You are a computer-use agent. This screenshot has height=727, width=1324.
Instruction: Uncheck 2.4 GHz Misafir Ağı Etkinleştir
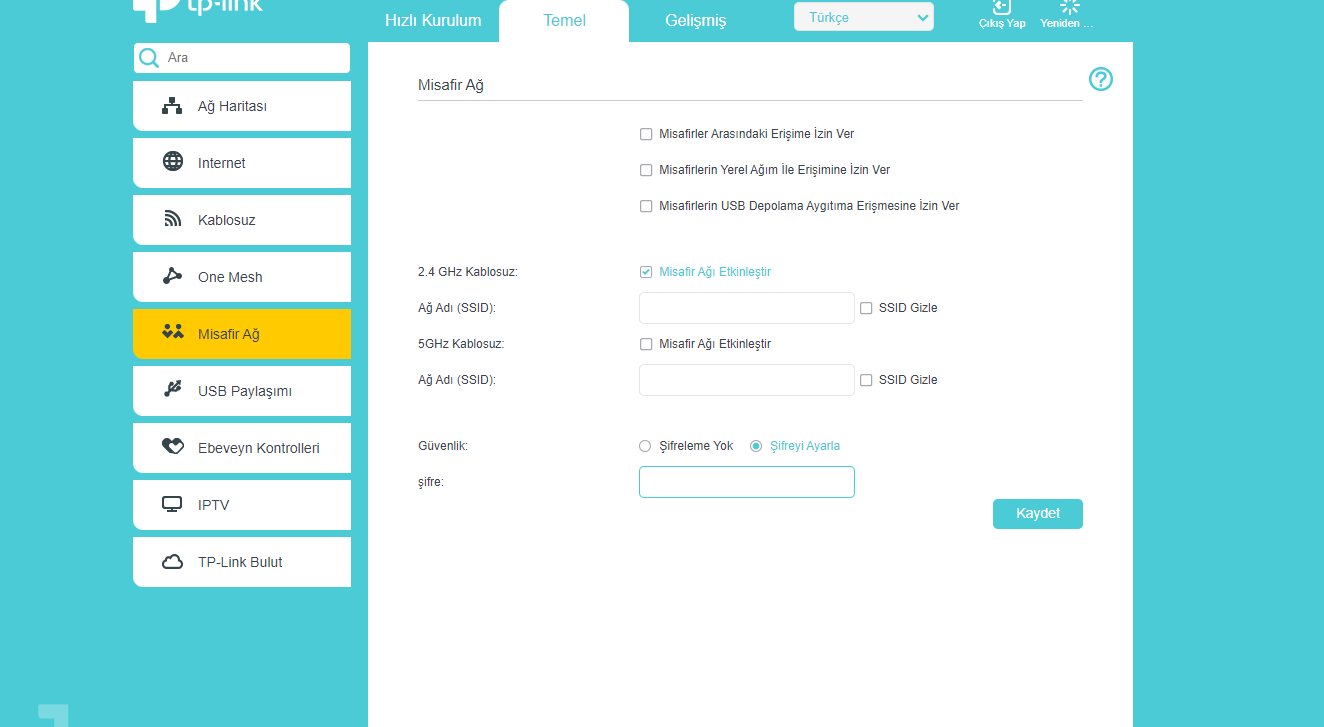point(646,272)
